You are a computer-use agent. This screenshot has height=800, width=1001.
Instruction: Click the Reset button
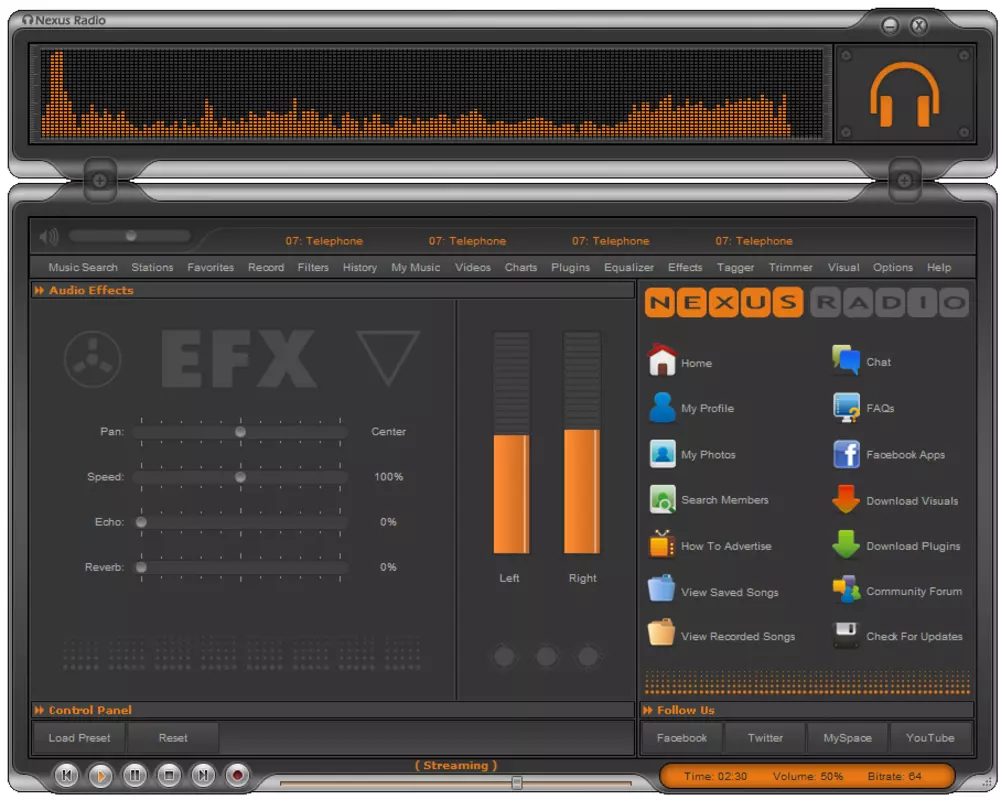pyautogui.click(x=173, y=738)
